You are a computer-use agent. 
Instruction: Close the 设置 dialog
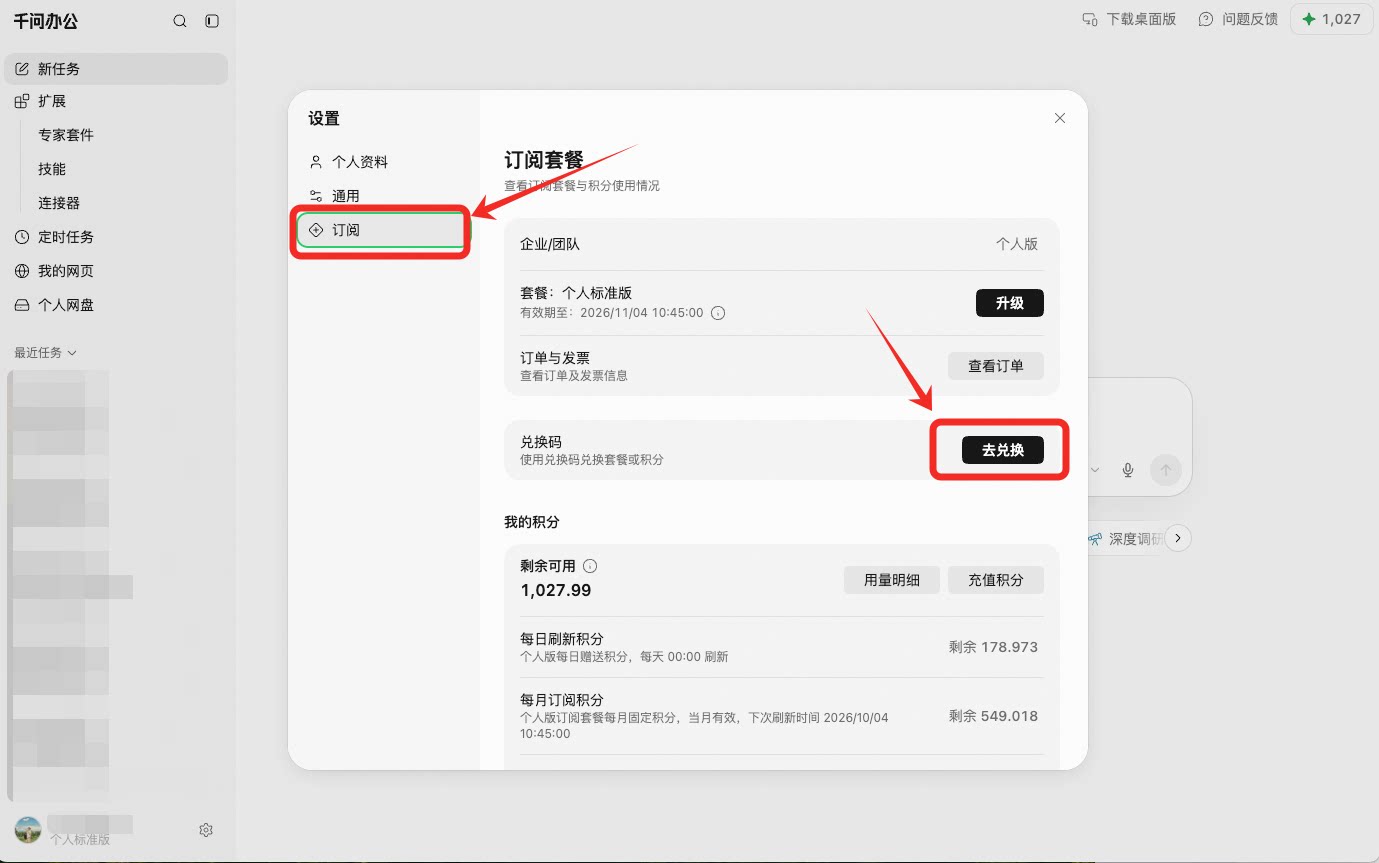1060,118
